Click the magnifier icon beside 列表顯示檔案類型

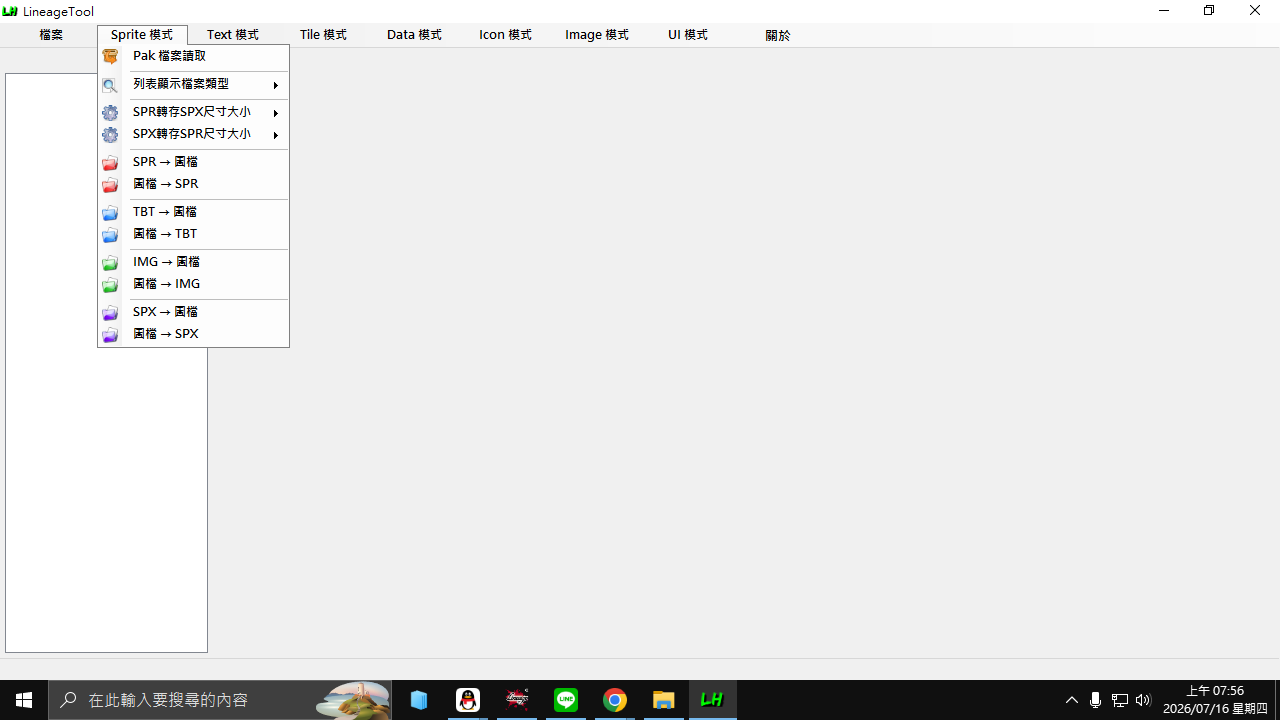point(110,85)
